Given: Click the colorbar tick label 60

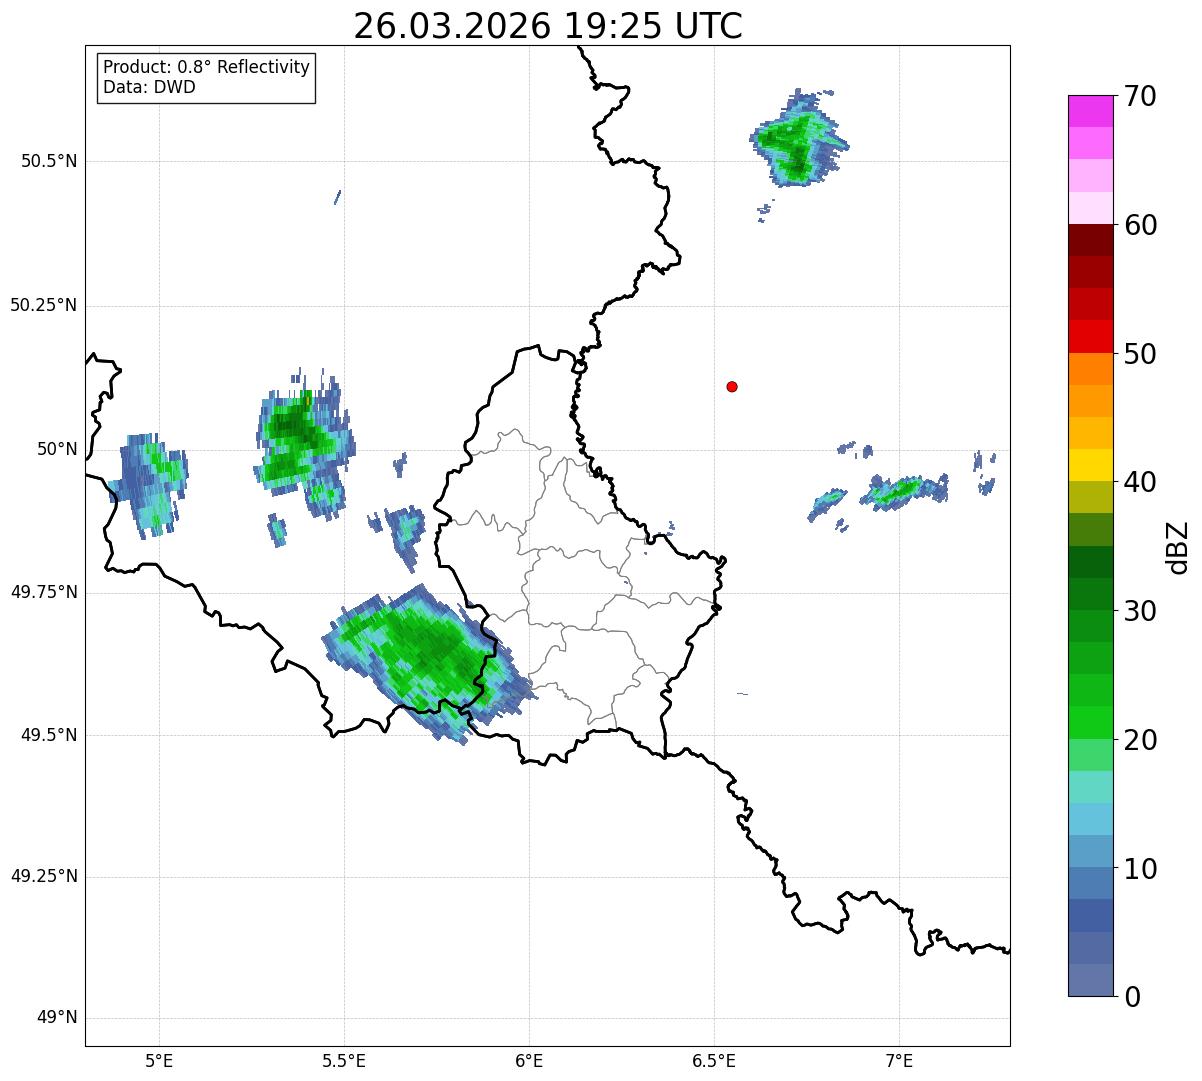Looking at the screenshot, I should click(1140, 225).
